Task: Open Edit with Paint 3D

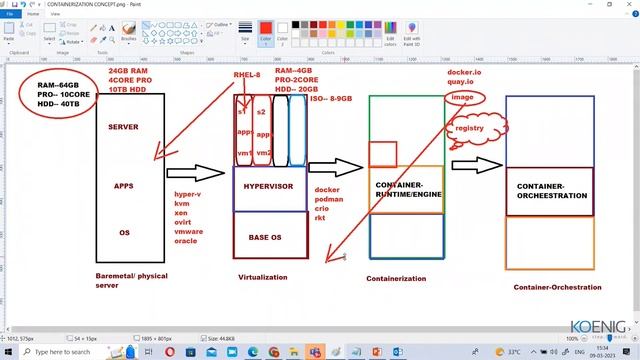Action: point(411,33)
